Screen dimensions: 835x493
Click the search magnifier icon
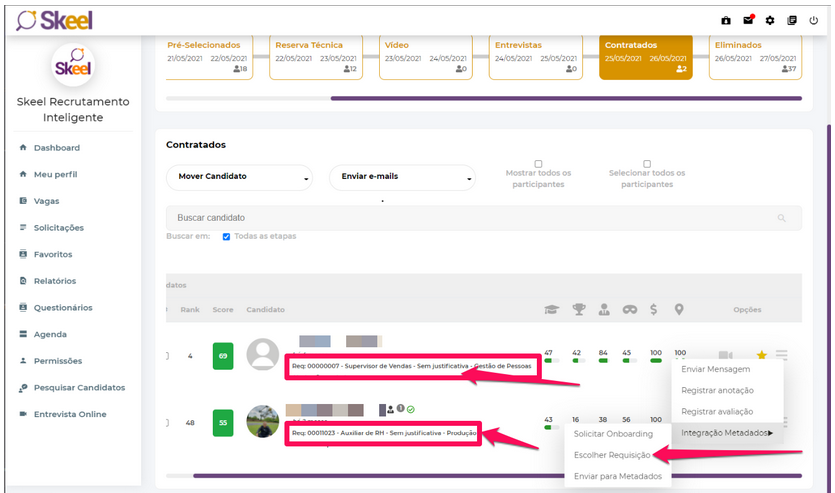(782, 218)
